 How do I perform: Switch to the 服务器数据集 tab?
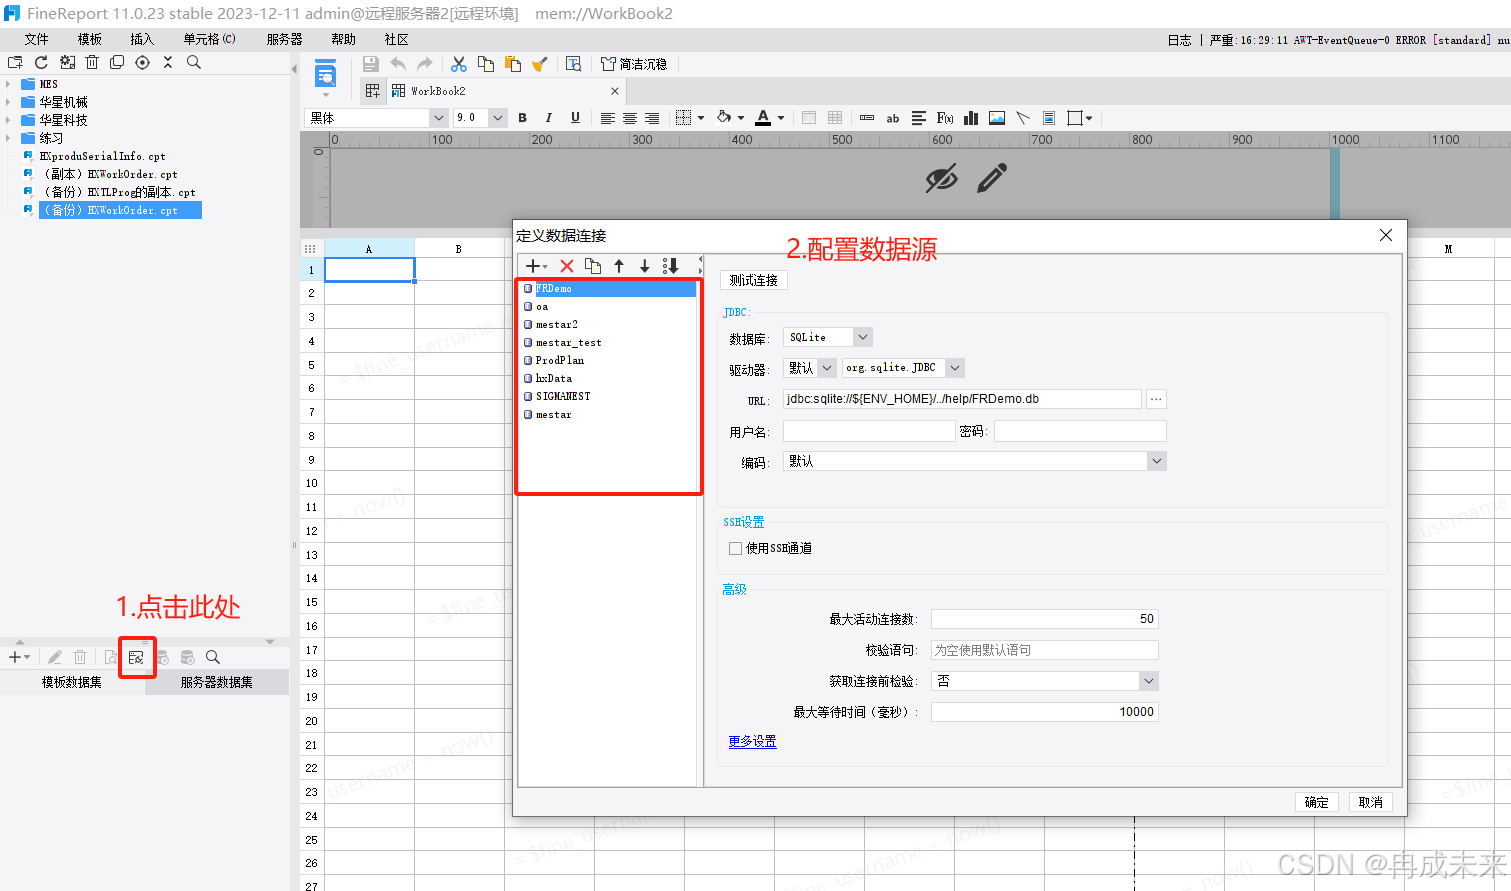[216, 682]
